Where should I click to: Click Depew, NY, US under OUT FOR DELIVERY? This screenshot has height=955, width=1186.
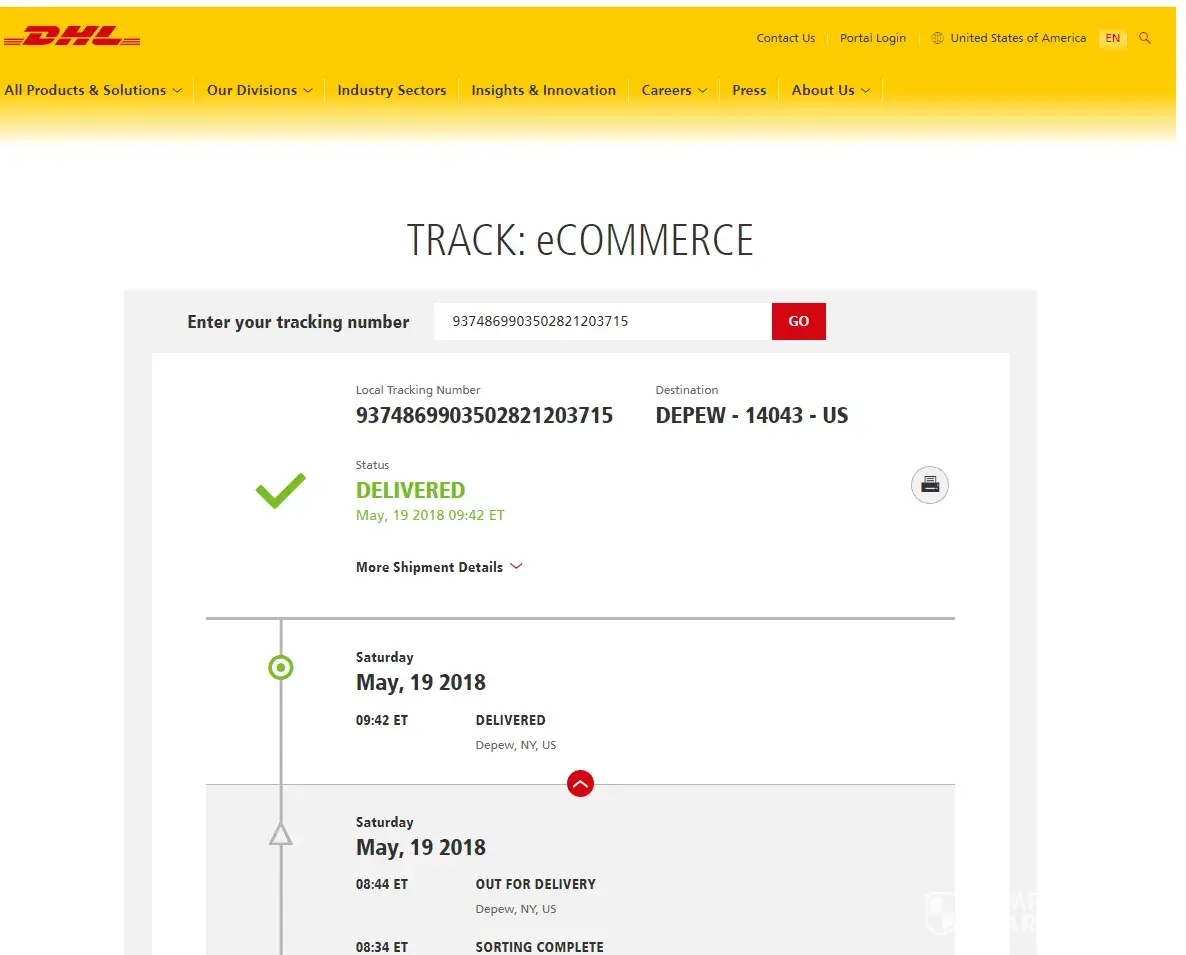pos(515,909)
